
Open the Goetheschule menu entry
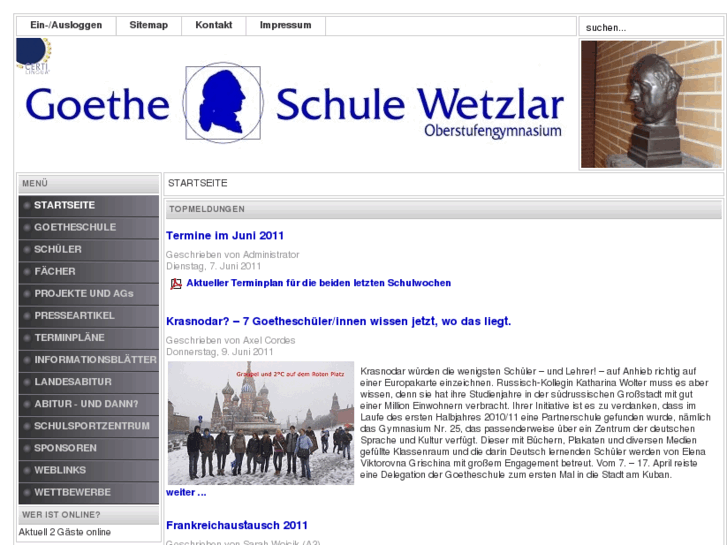(89, 227)
